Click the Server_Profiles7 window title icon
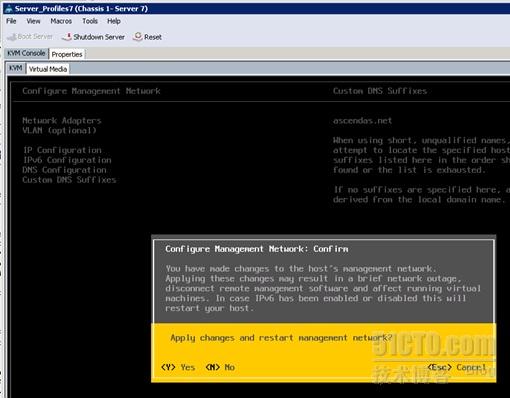Screen dimensions: 510x398 coord(9,9)
